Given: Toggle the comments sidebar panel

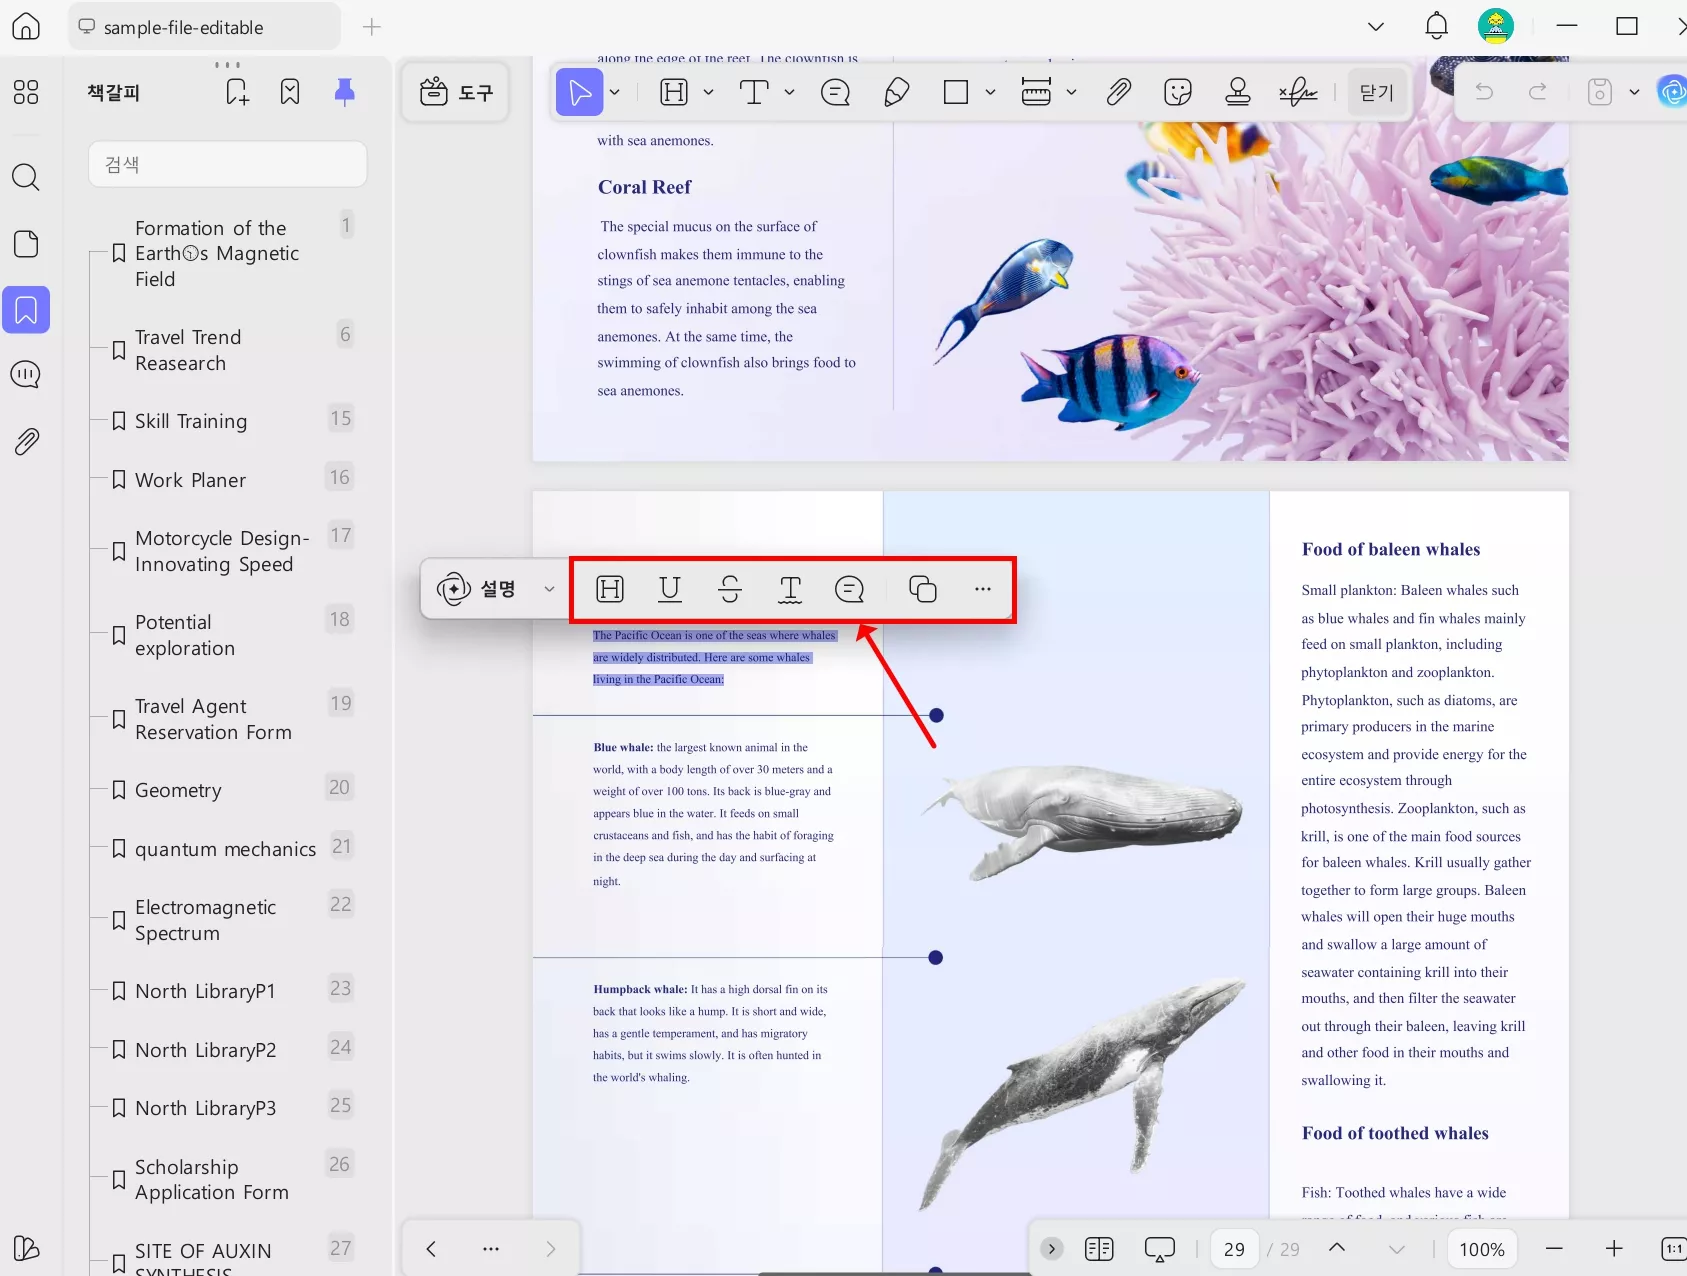Looking at the screenshot, I should 26,375.
